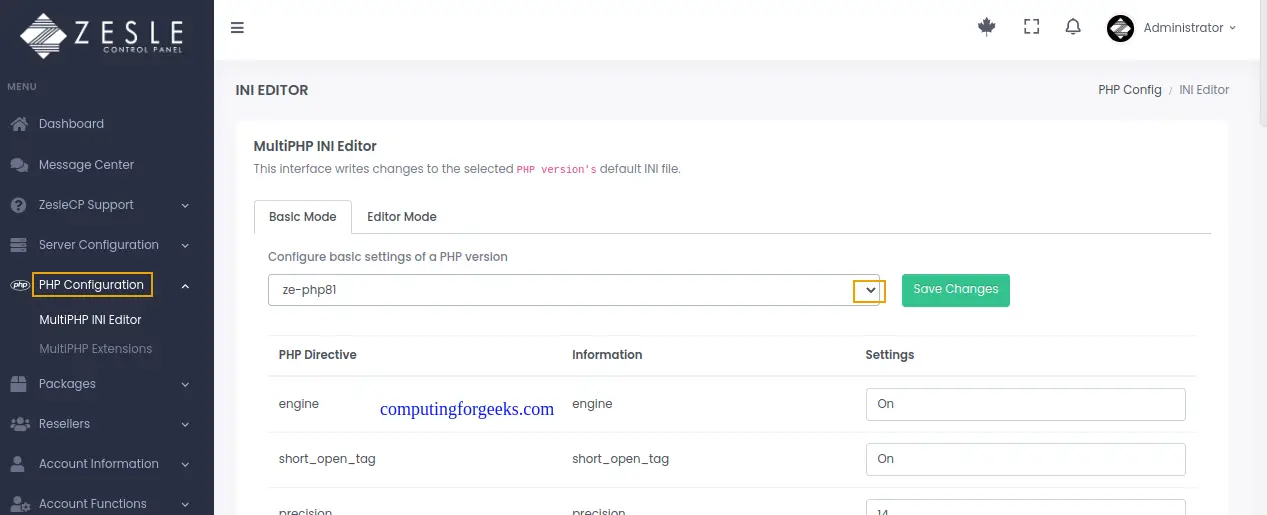
Task: Select the Basic Mode tab
Action: 303,217
